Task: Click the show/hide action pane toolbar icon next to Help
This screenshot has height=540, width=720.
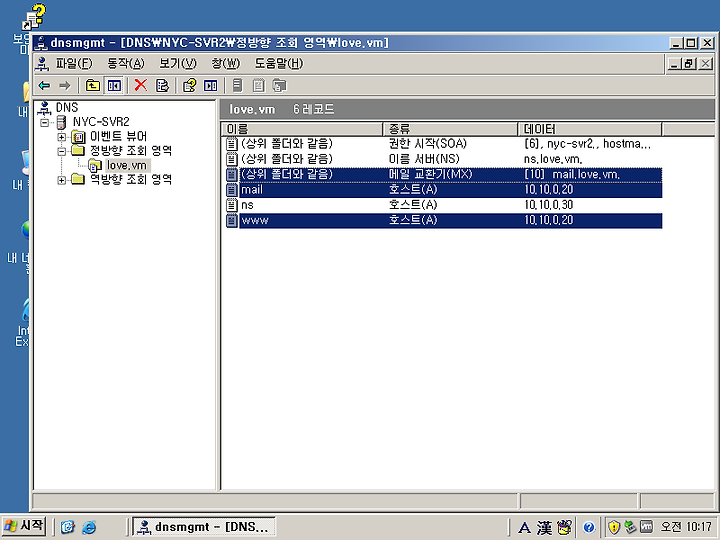Action: point(211,85)
